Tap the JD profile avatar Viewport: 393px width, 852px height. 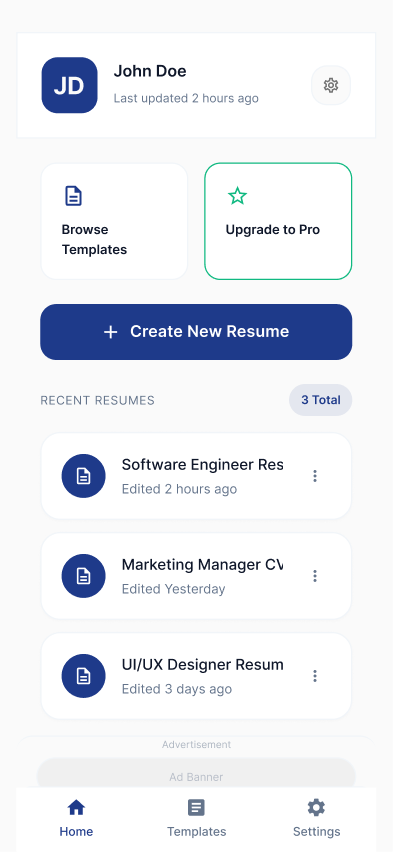click(x=70, y=85)
